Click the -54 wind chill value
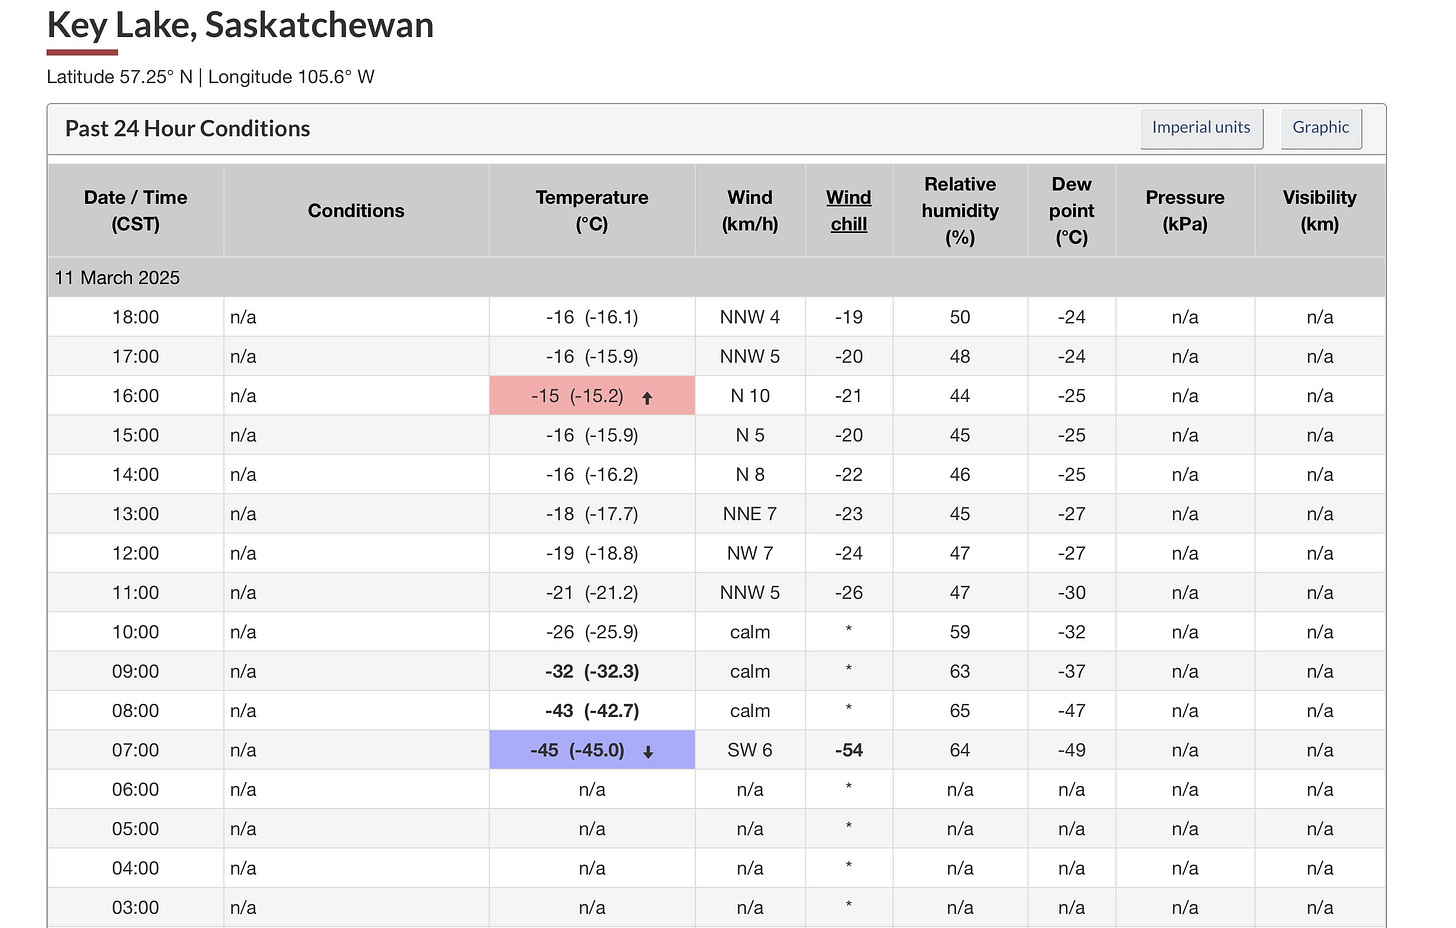This screenshot has width=1456, height=928. coord(849,750)
